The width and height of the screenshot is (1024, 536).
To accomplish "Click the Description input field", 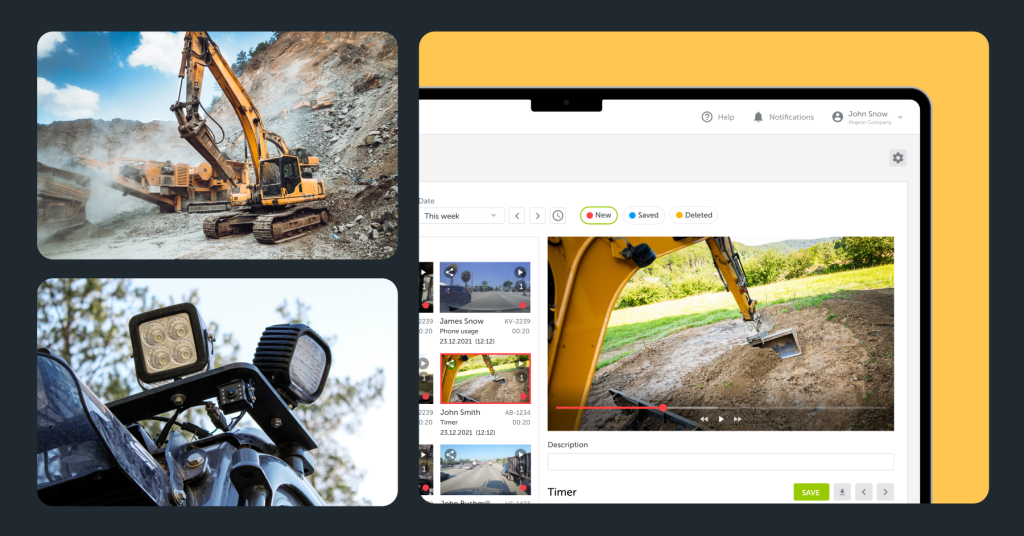I will pos(720,462).
